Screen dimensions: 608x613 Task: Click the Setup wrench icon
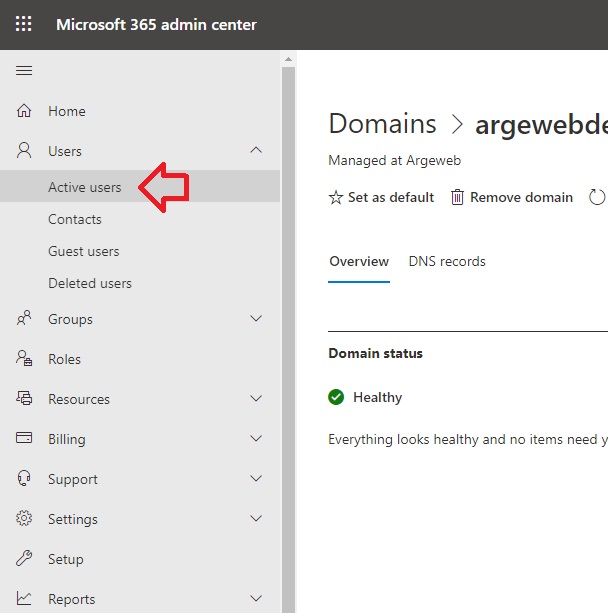click(x=24, y=558)
